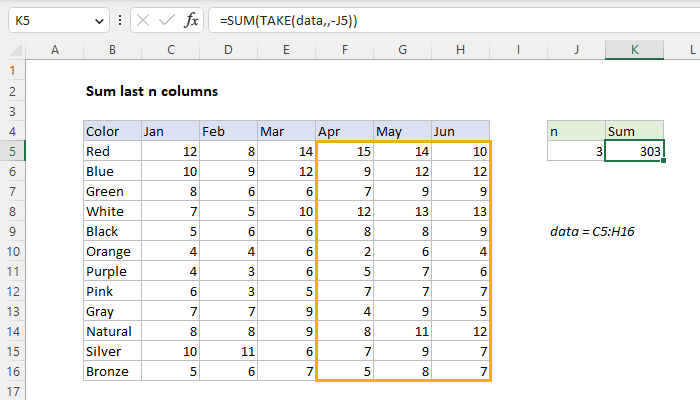Select column J header

pos(577,50)
